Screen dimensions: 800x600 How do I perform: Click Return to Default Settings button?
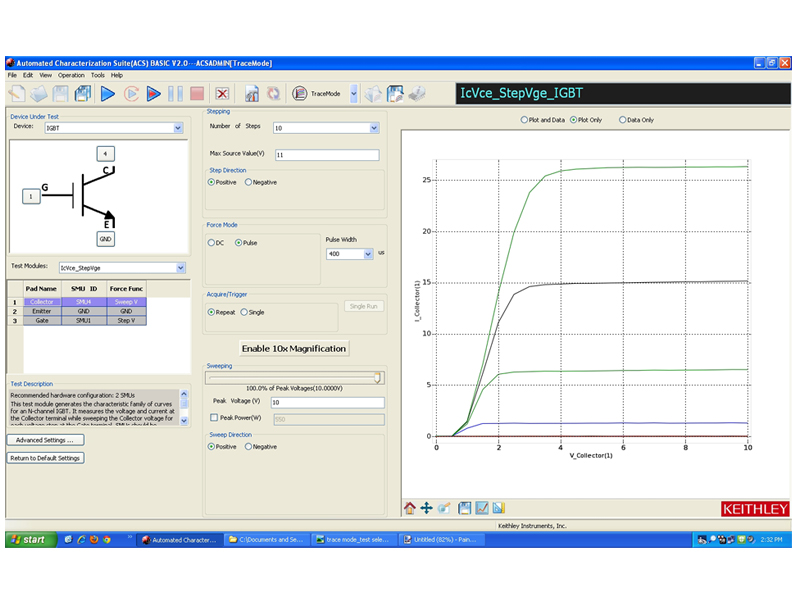(45, 458)
